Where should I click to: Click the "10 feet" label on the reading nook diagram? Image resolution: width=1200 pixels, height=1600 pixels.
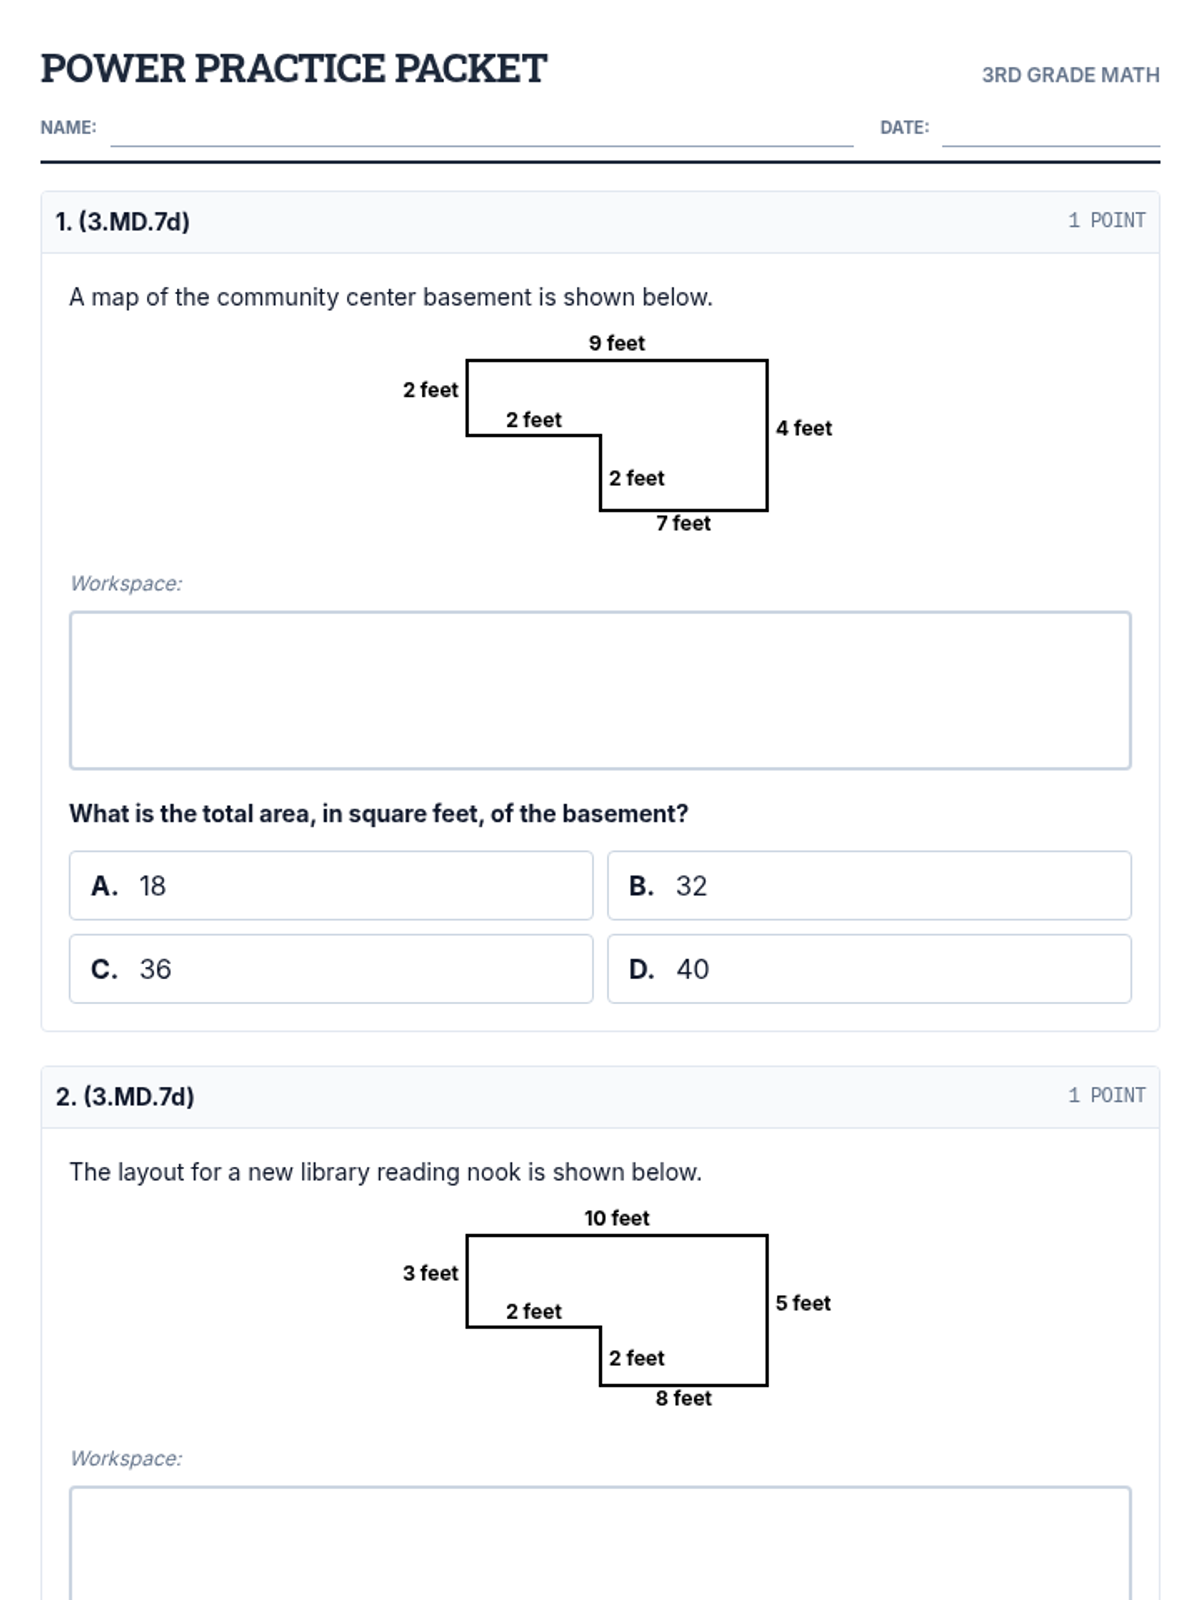616,1218
